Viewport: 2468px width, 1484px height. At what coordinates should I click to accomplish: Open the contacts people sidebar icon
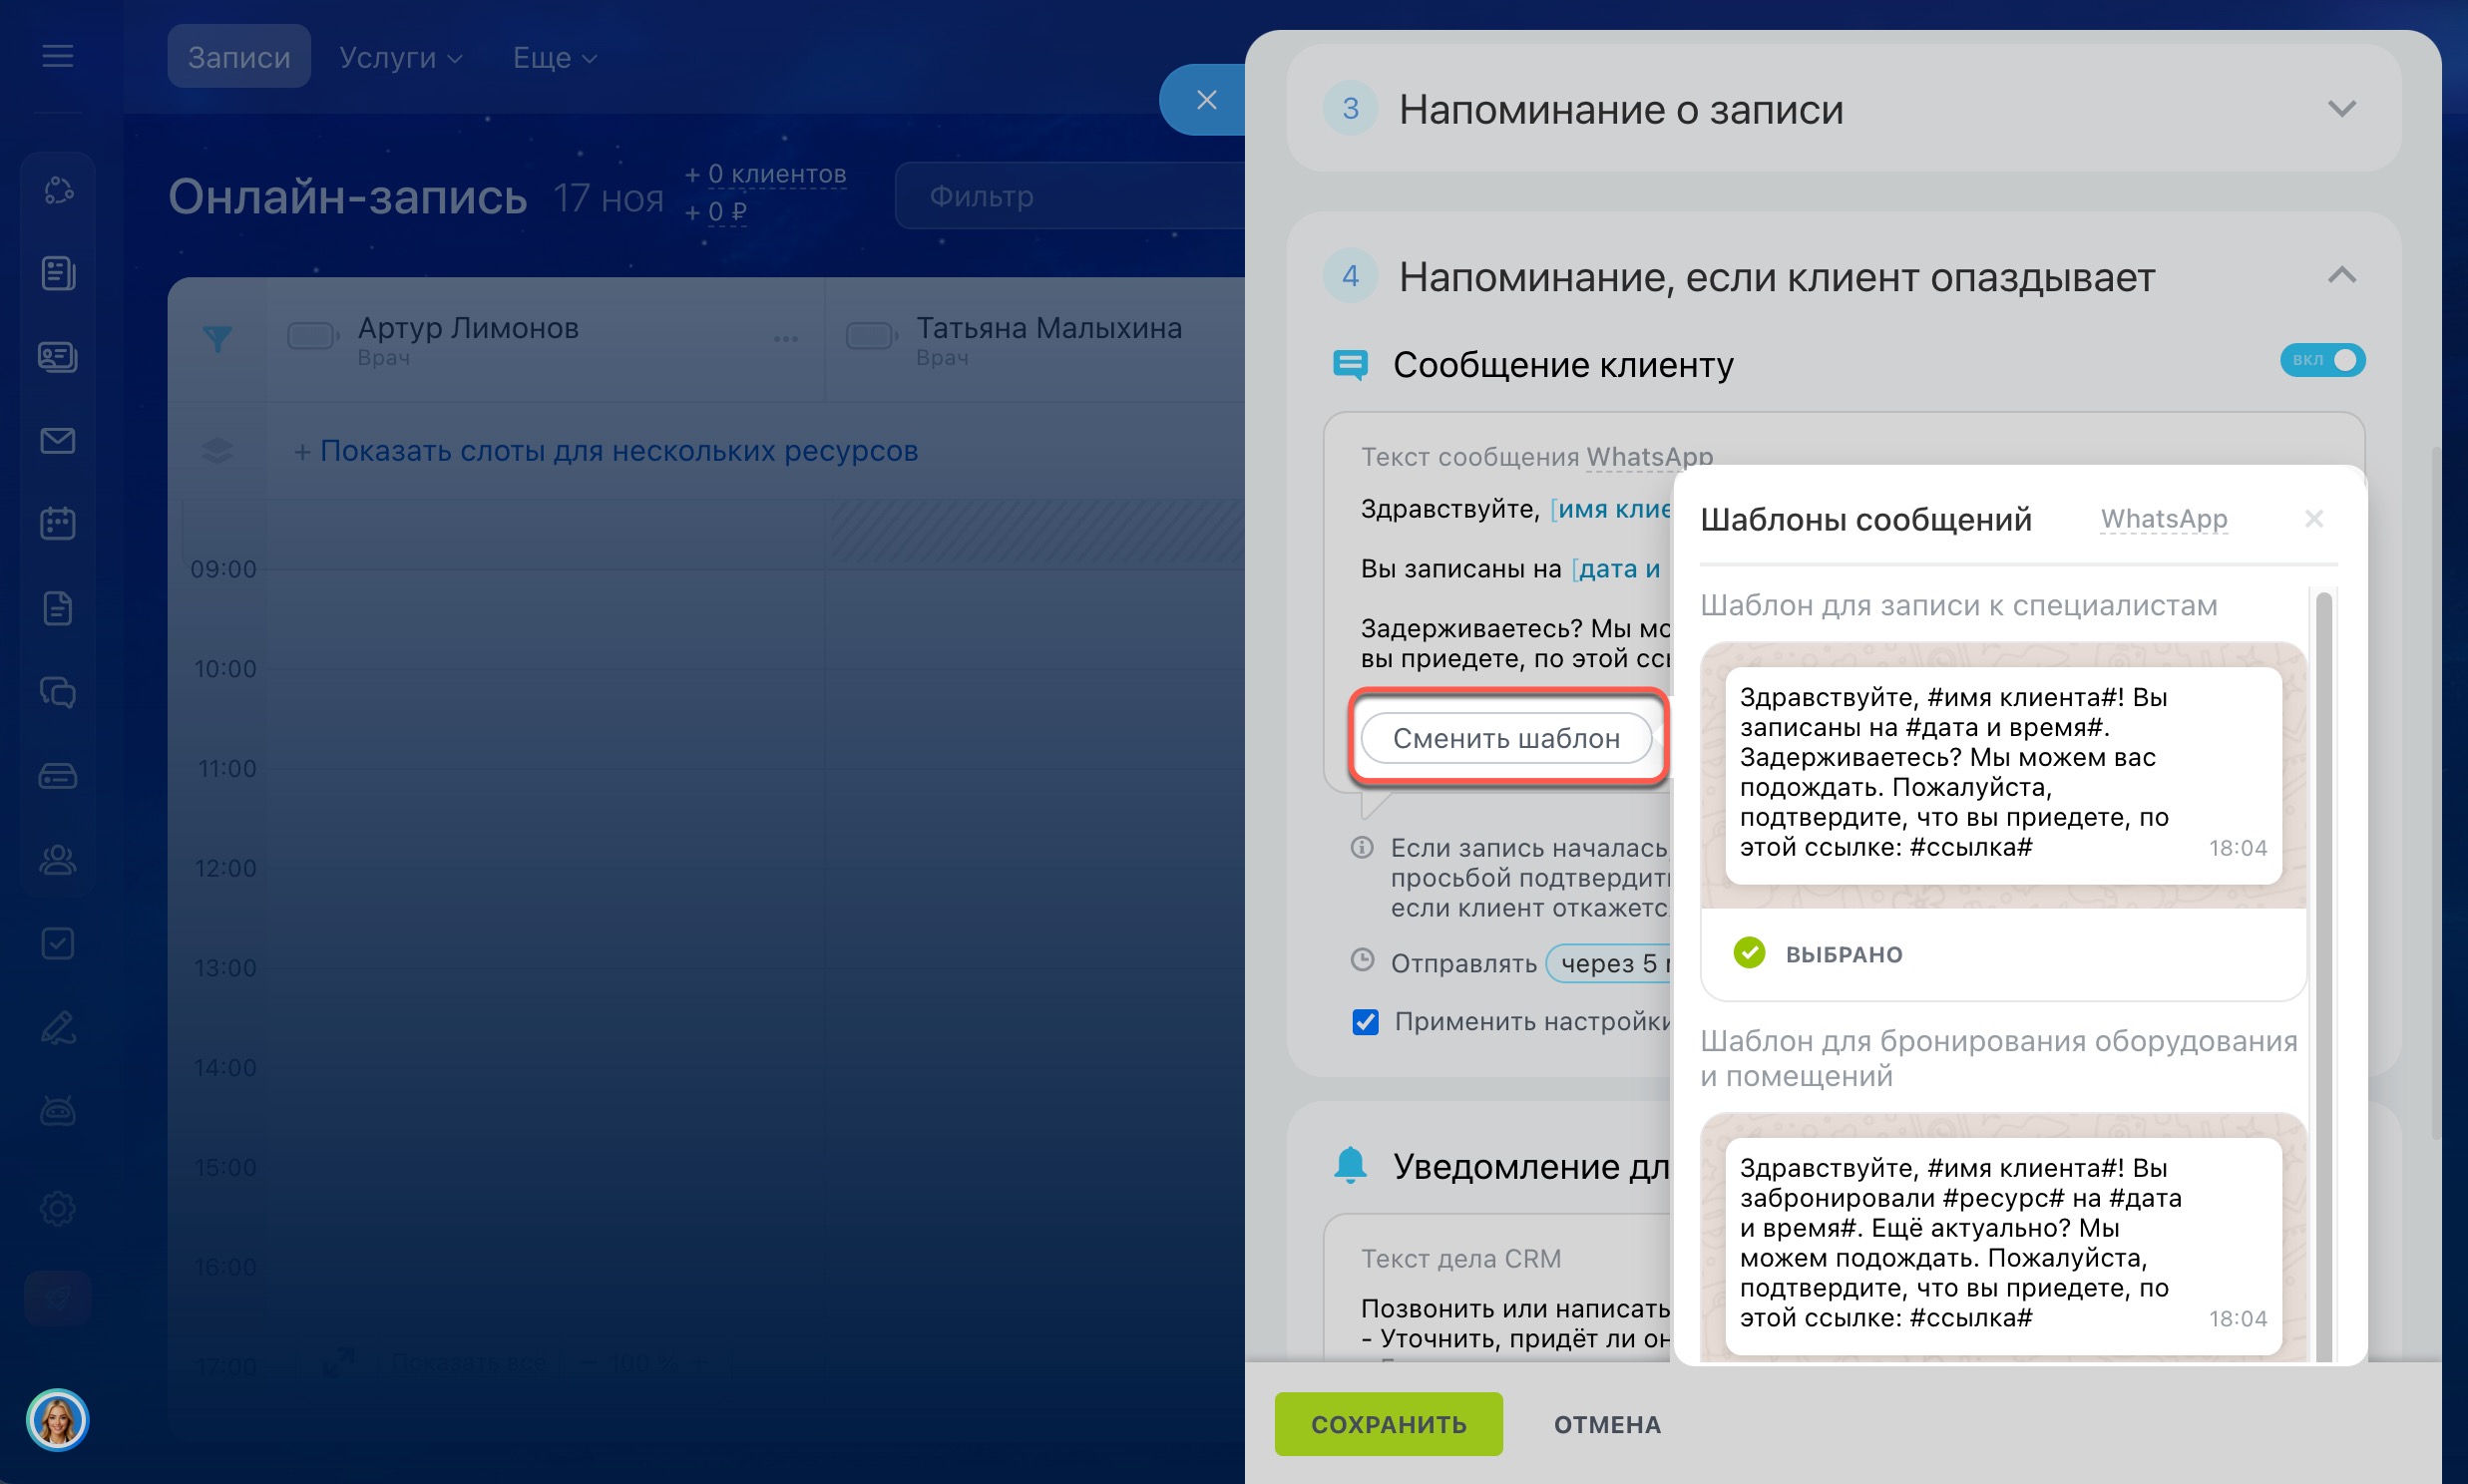(x=57, y=859)
